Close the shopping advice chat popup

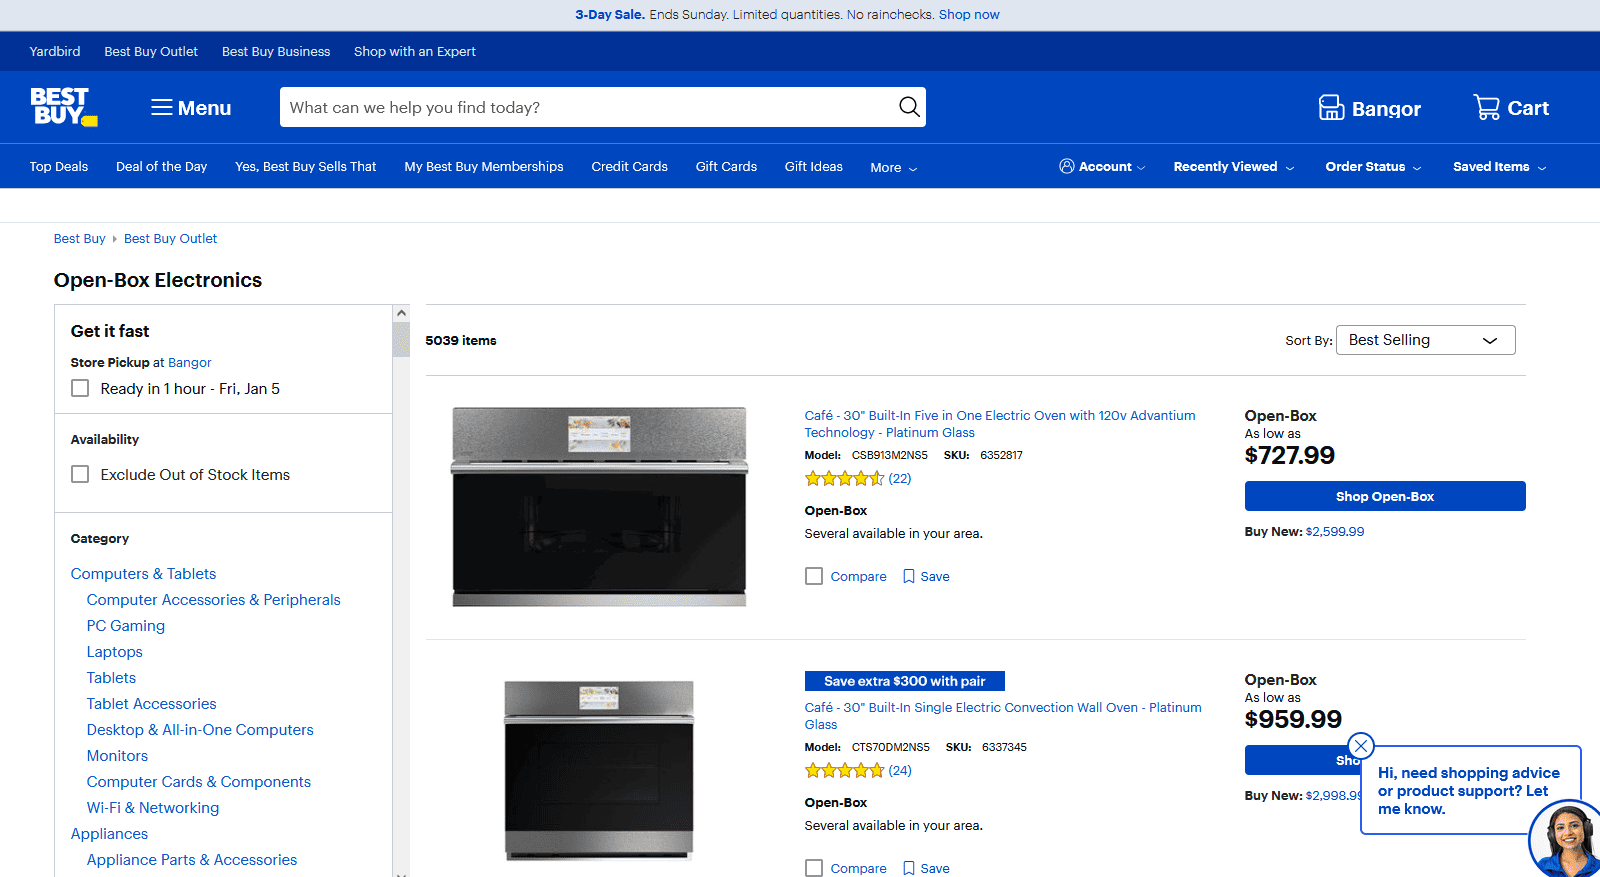1360,746
